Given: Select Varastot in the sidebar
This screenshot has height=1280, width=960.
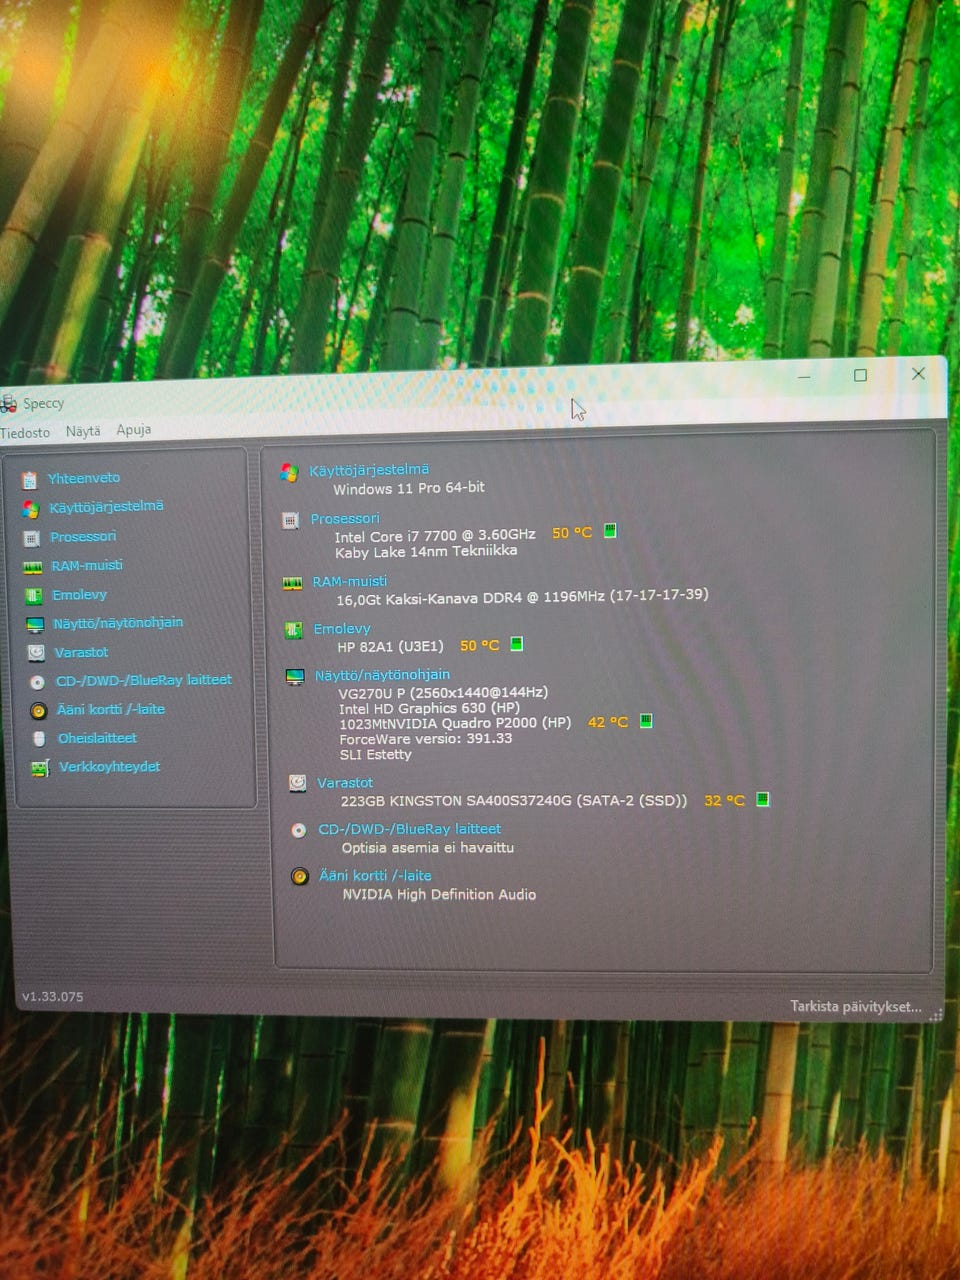Looking at the screenshot, I should [81, 651].
